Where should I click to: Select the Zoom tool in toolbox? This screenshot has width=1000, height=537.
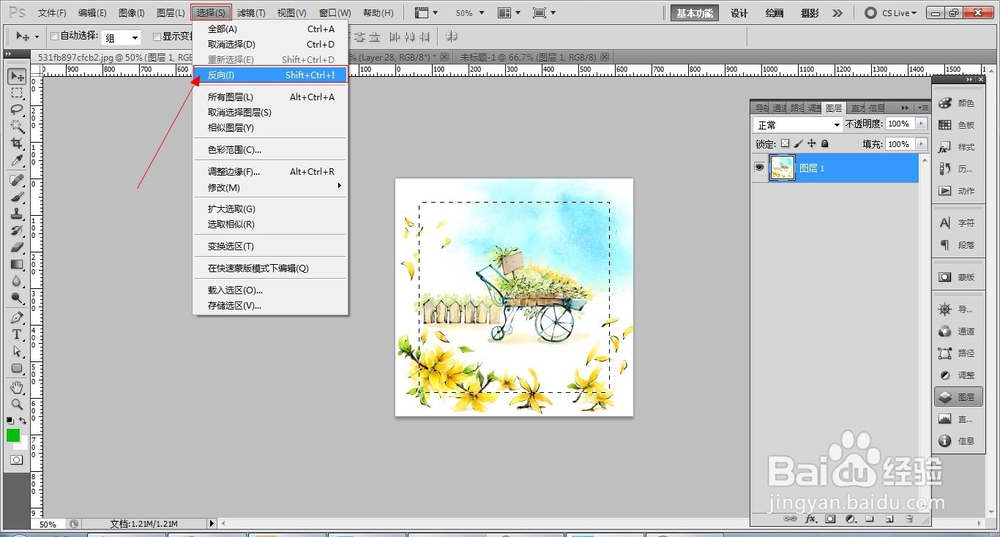tap(17, 404)
